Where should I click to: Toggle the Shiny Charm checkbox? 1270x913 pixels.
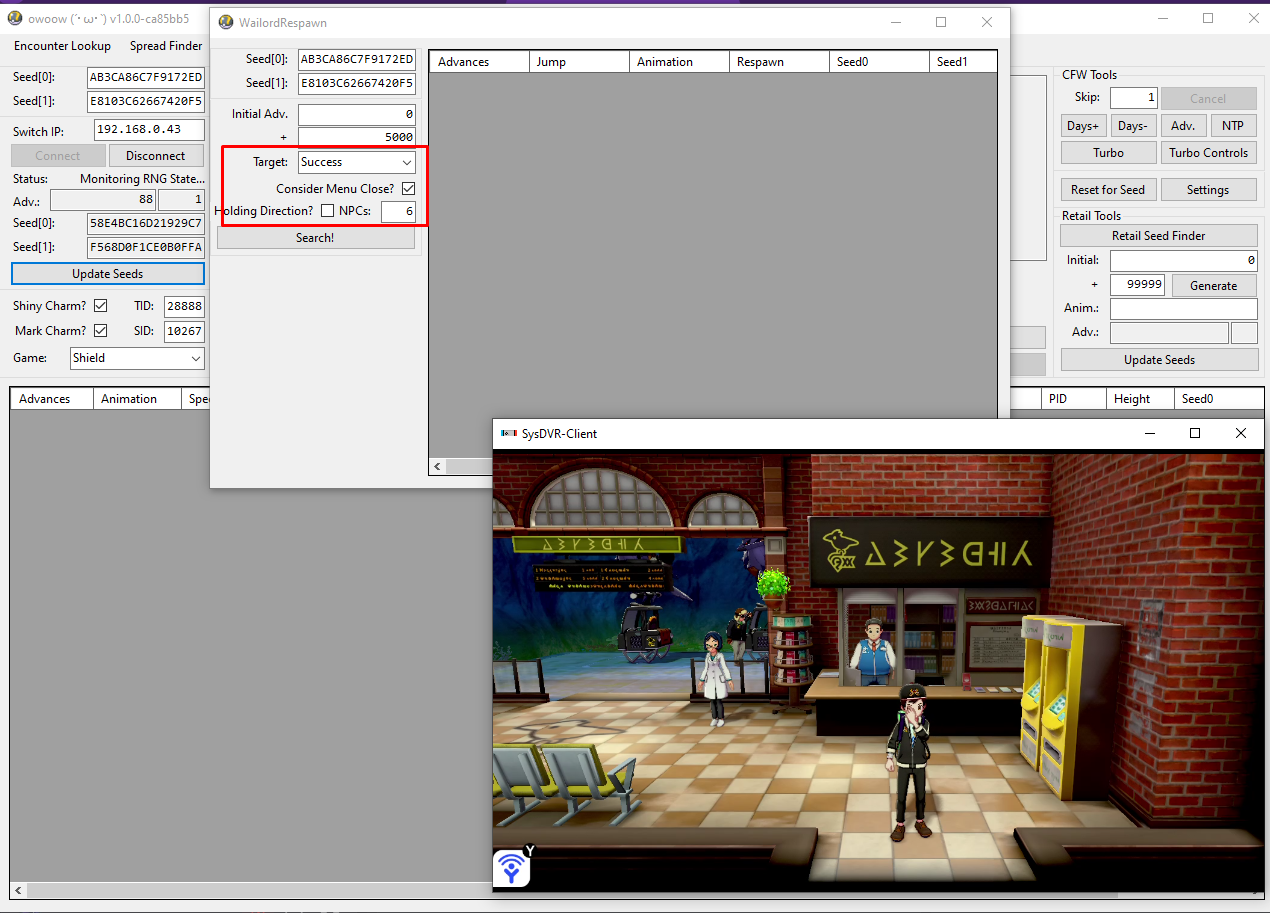coord(100,306)
